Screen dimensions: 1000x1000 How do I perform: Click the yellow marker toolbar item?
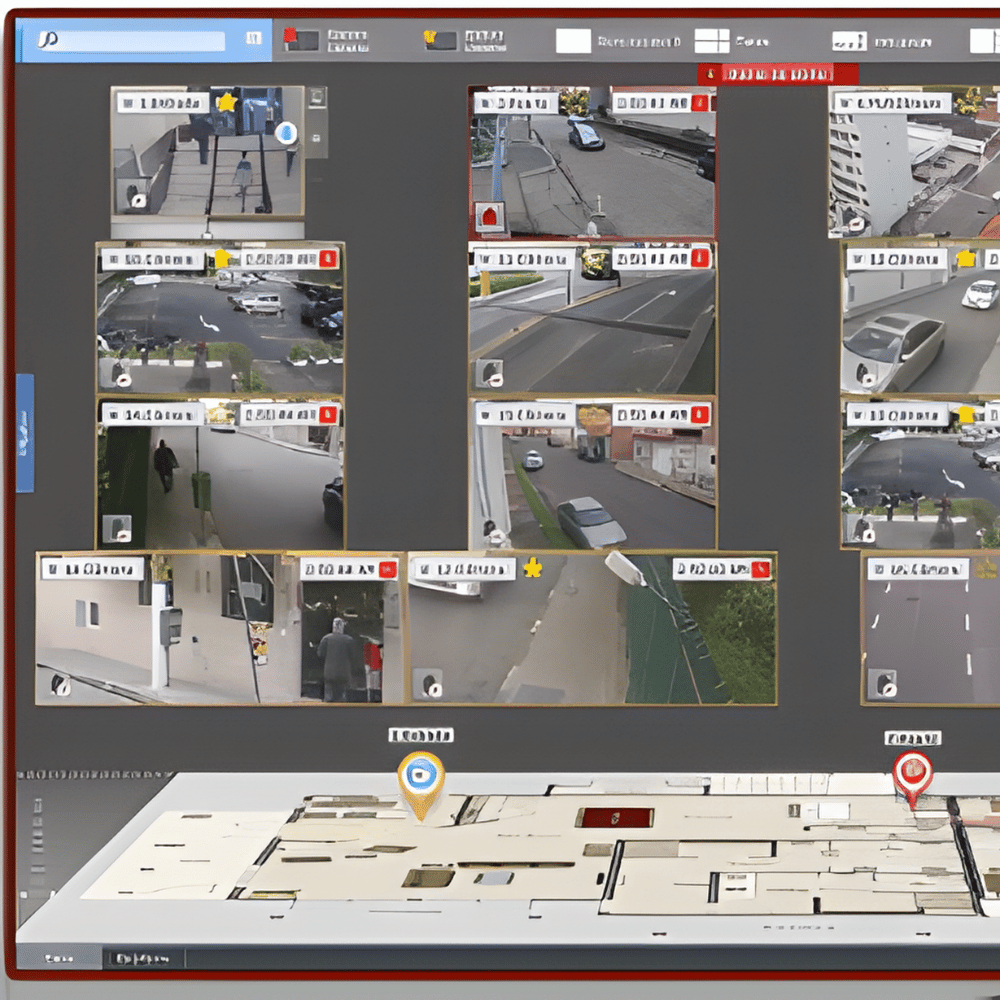coord(440,40)
